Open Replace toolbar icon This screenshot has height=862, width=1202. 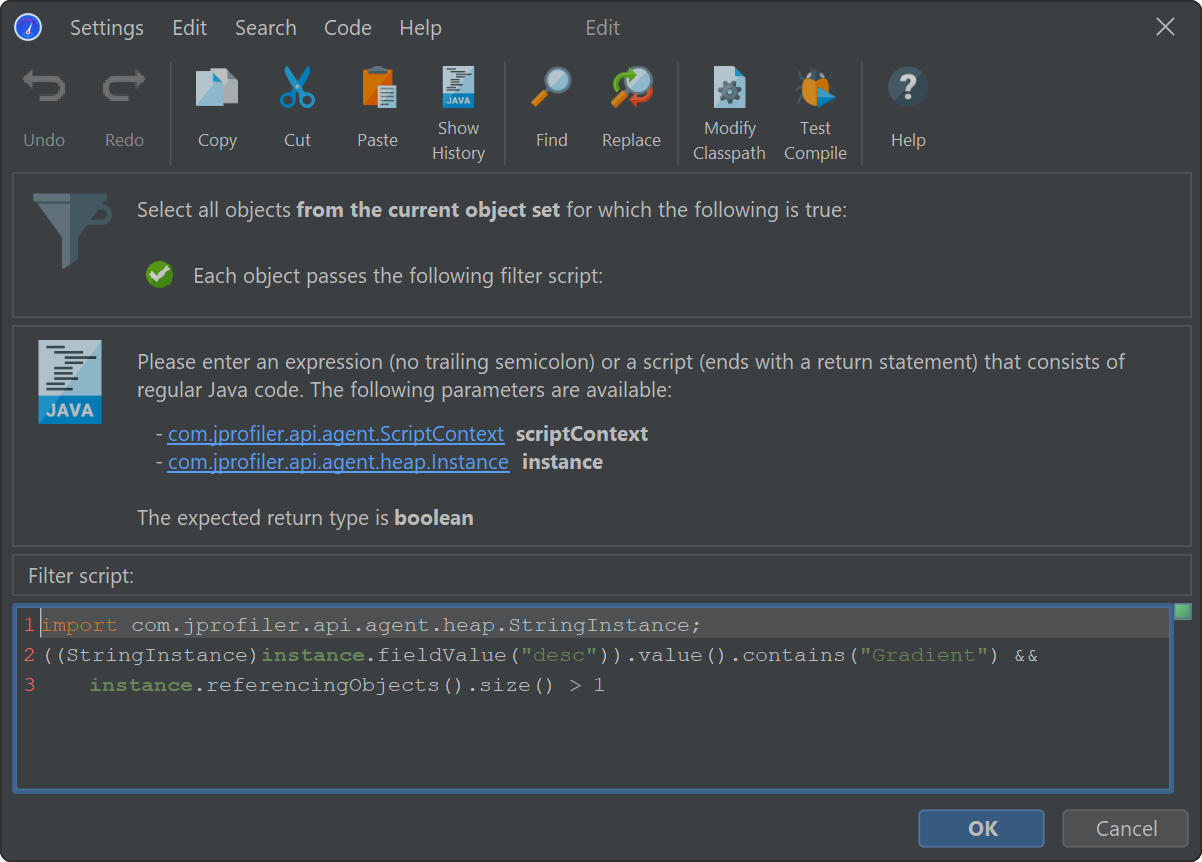[x=631, y=88]
